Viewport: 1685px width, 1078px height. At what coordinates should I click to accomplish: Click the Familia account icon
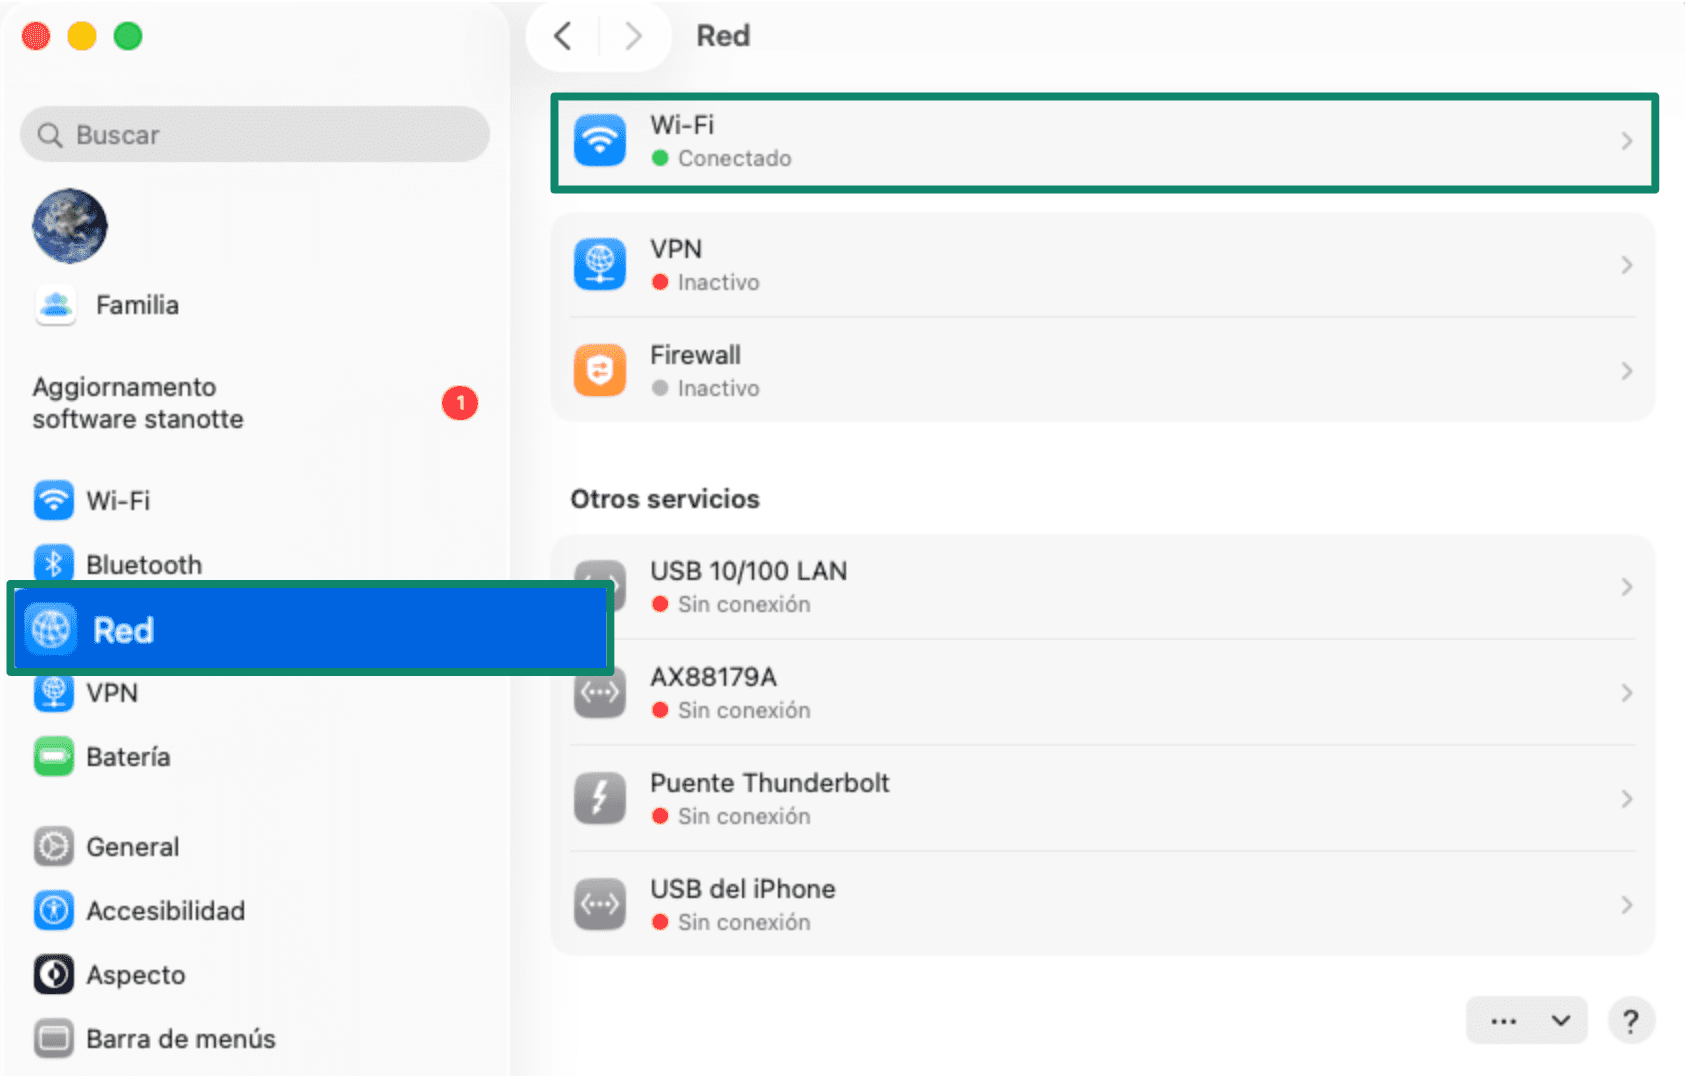[x=55, y=304]
